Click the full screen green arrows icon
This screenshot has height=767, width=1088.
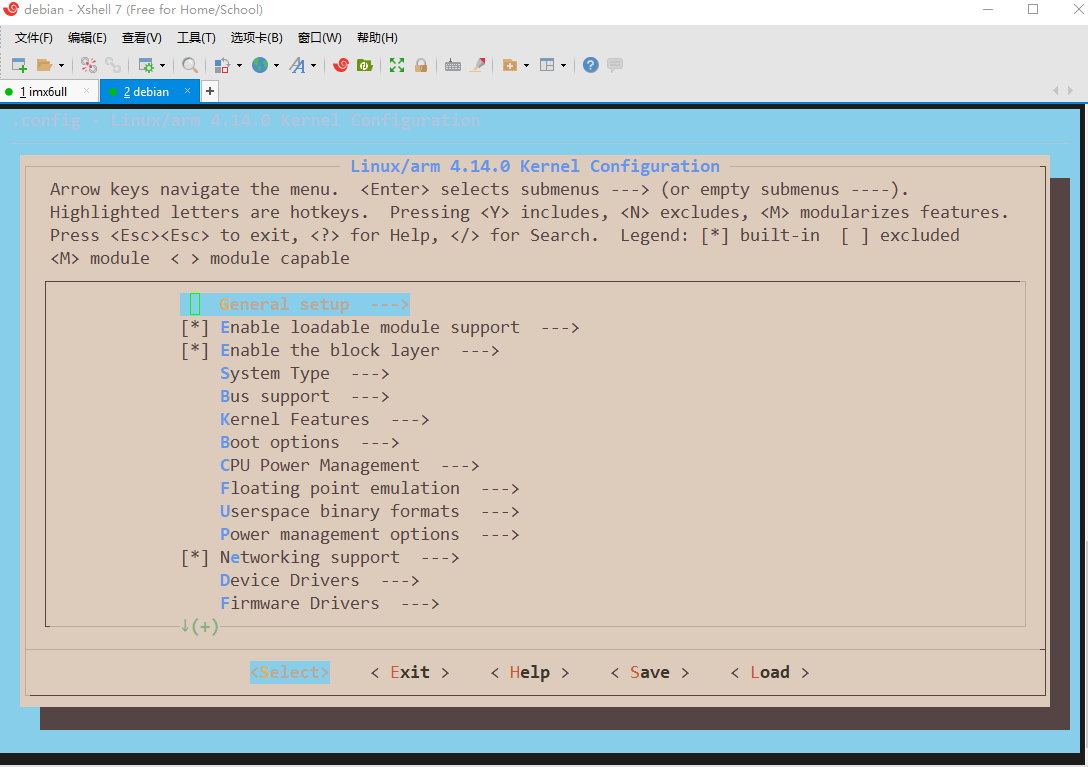(397, 65)
